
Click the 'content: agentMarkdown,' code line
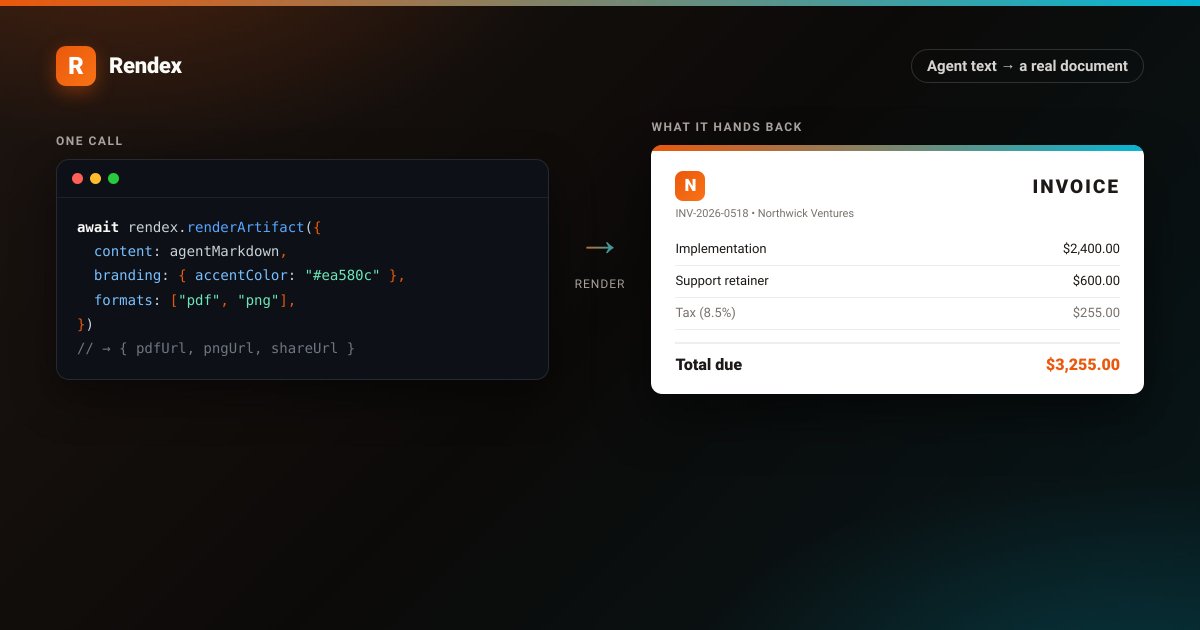(x=191, y=251)
